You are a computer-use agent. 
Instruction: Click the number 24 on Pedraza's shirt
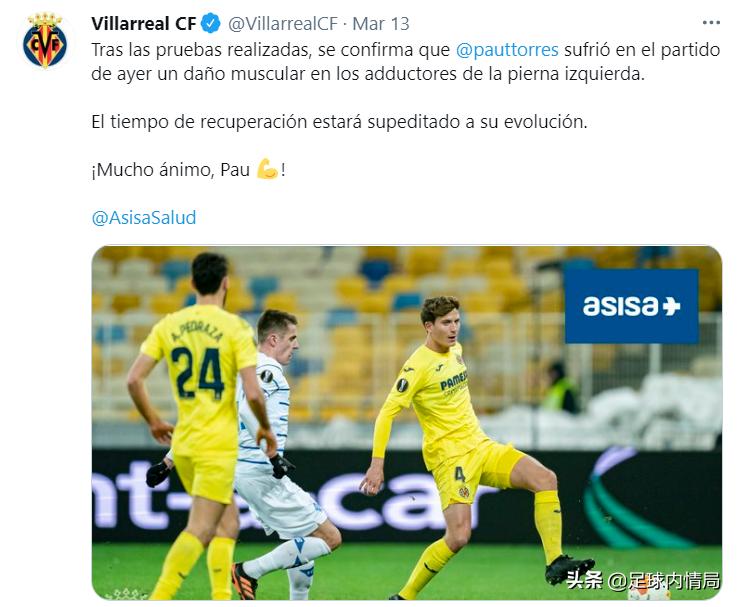198,373
